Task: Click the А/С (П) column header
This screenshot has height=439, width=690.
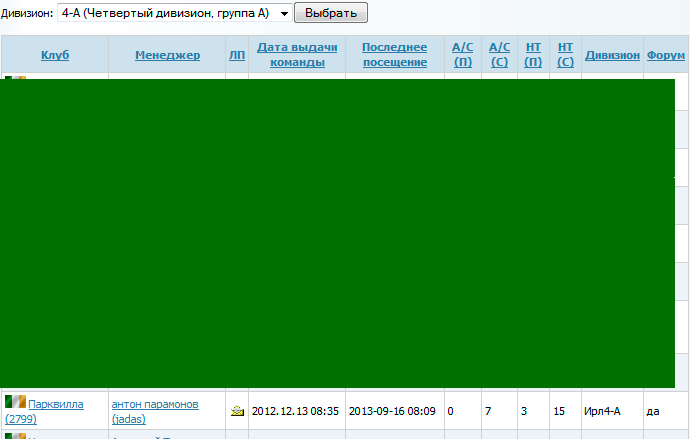Action: click(462, 55)
